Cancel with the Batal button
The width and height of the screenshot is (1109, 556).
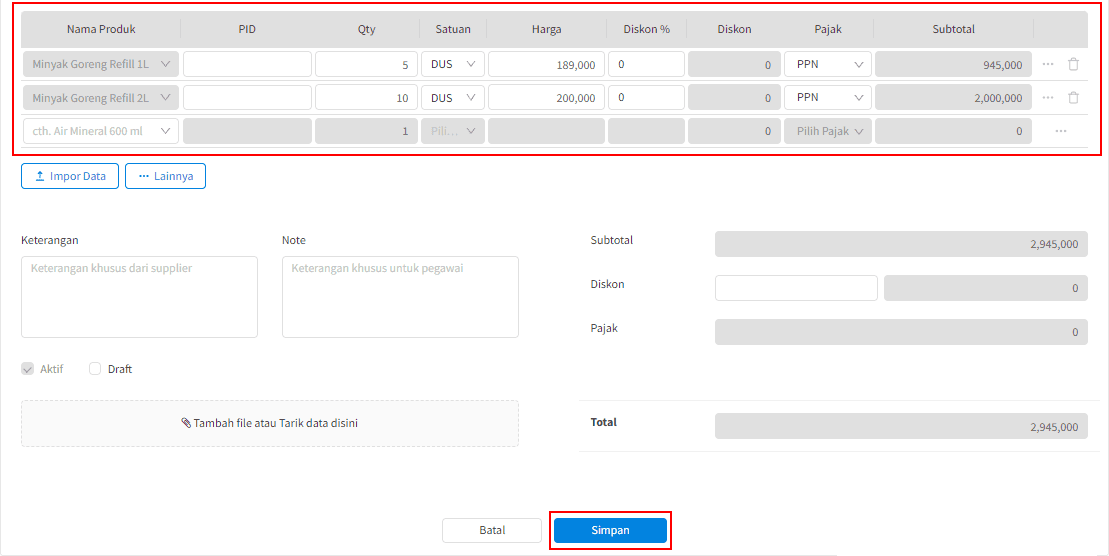tap(492, 530)
